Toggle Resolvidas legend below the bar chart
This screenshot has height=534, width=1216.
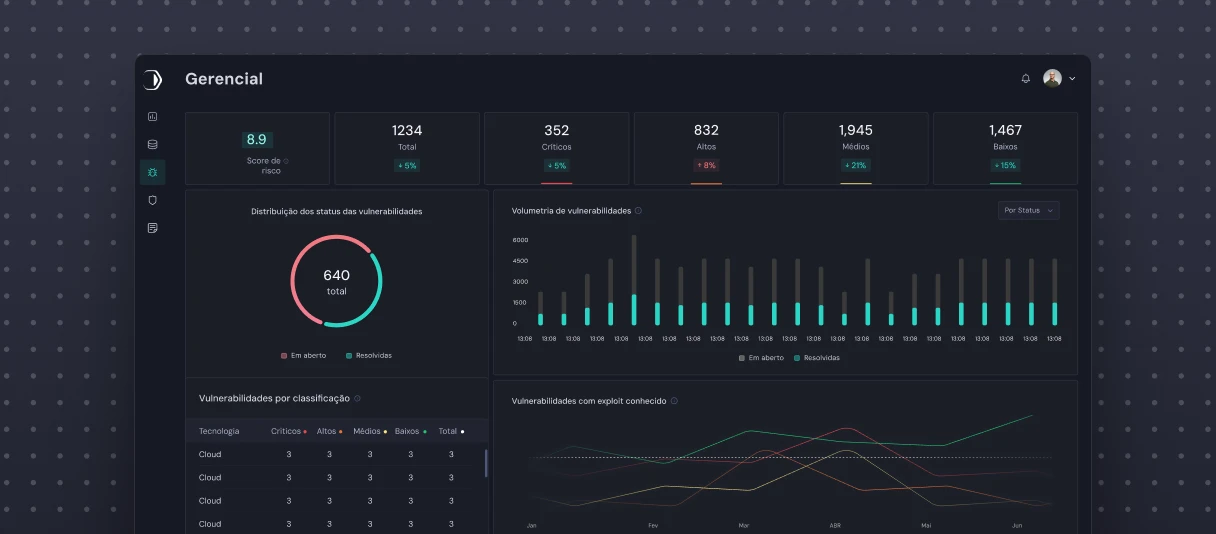click(817, 358)
